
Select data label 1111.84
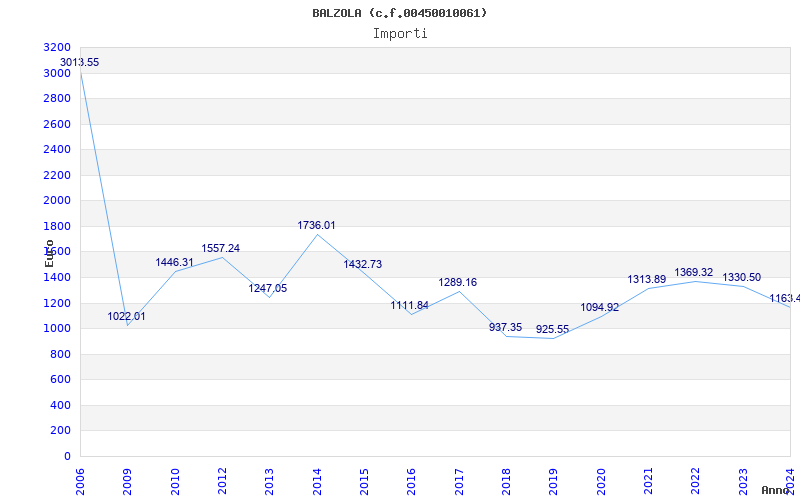410,306
